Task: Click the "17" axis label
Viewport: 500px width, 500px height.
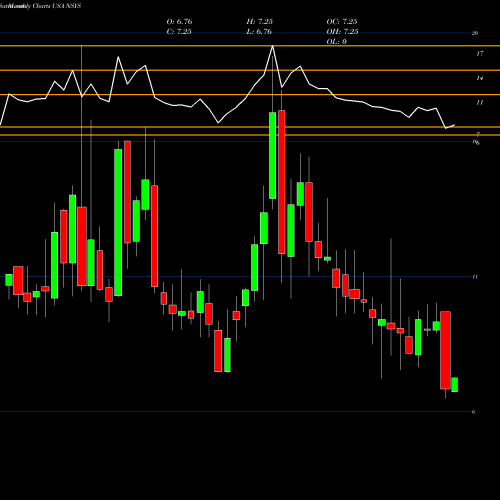Action: [480, 54]
